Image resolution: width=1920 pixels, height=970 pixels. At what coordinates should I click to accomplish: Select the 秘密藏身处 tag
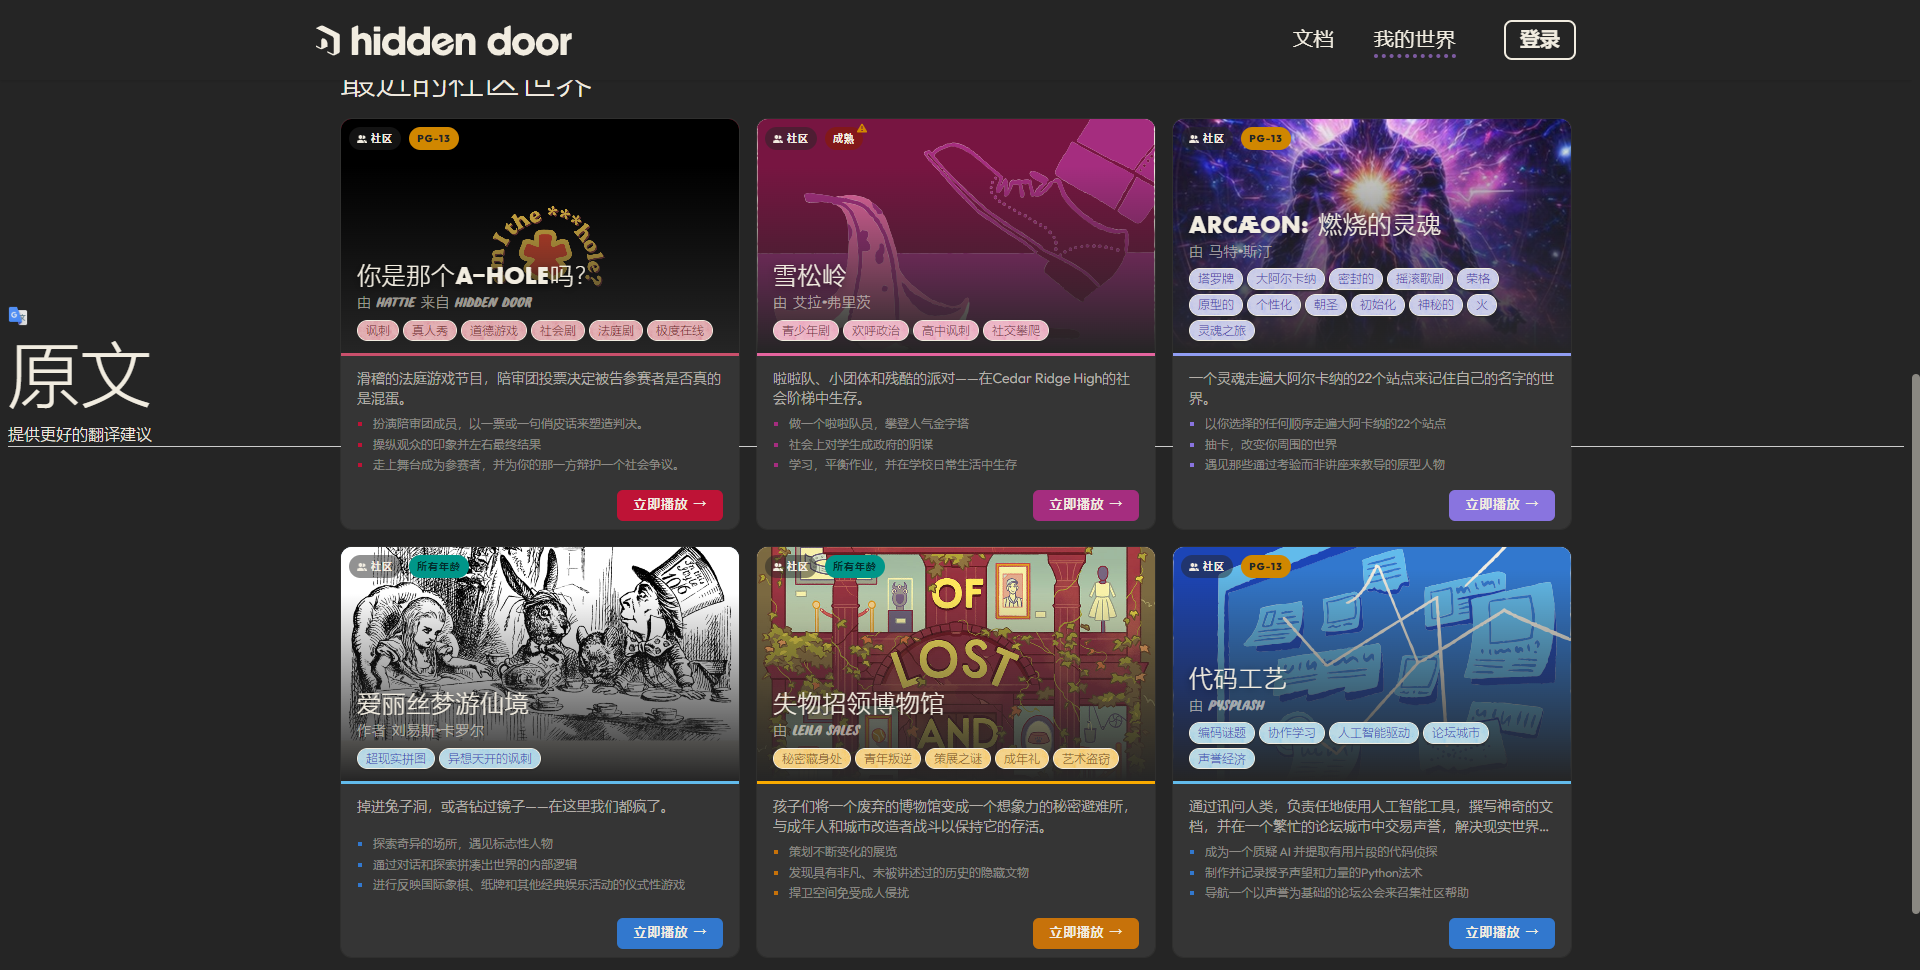tap(812, 759)
